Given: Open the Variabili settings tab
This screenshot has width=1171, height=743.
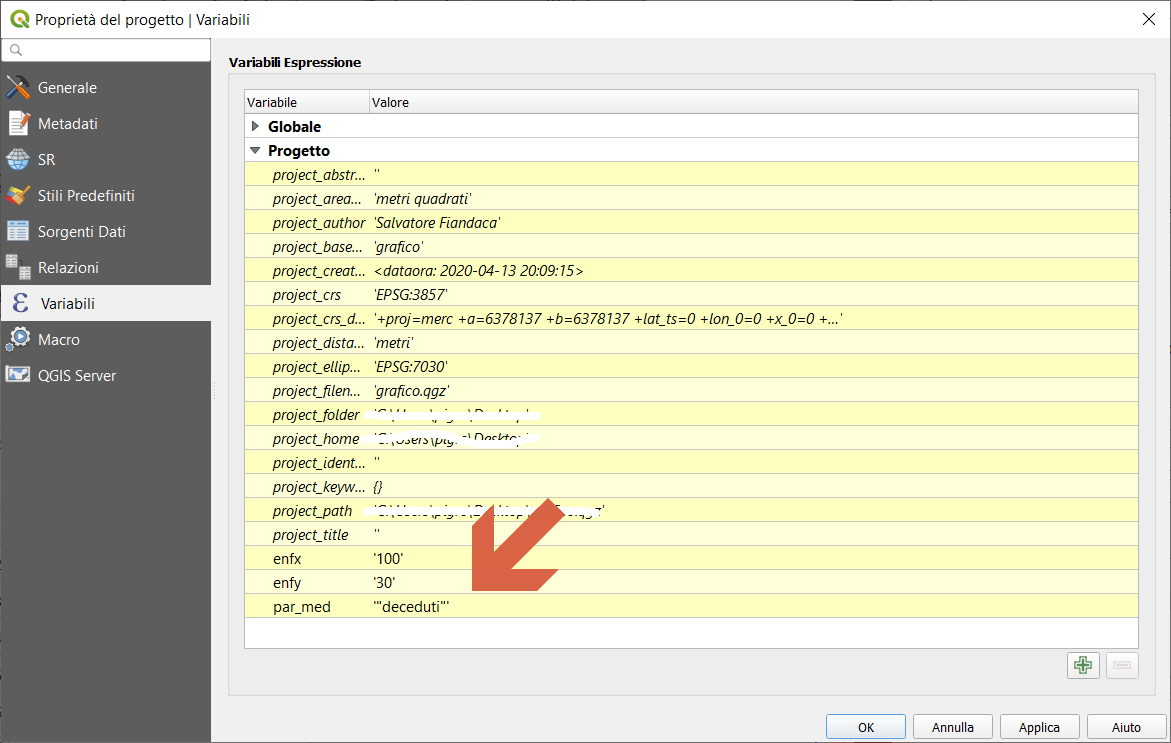Looking at the screenshot, I should [67, 303].
